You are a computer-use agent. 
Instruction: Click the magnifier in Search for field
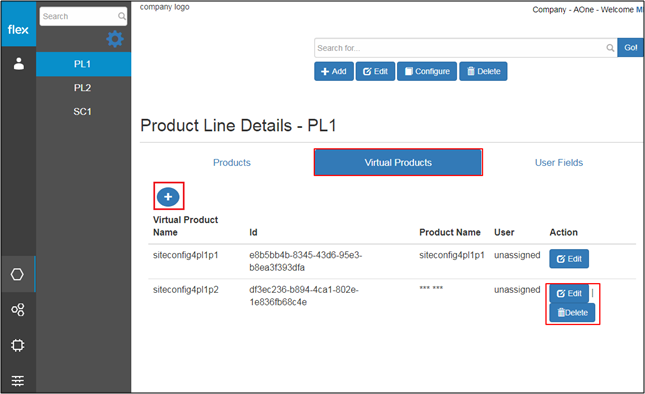(x=610, y=48)
